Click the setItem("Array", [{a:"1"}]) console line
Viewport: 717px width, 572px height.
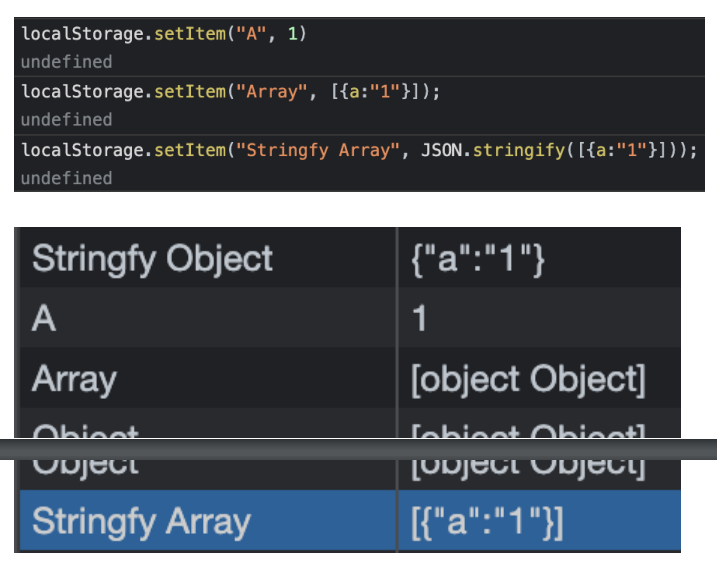230,91
